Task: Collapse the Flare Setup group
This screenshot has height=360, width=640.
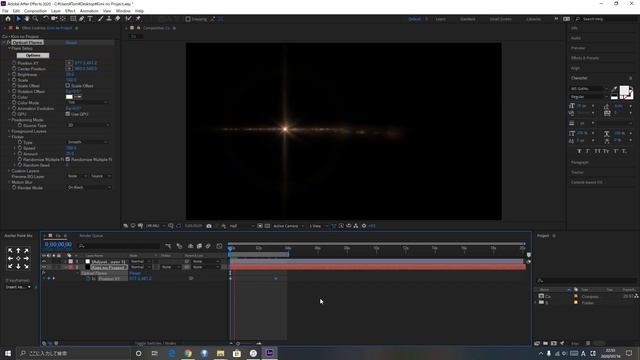Action: tap(9, 49)
